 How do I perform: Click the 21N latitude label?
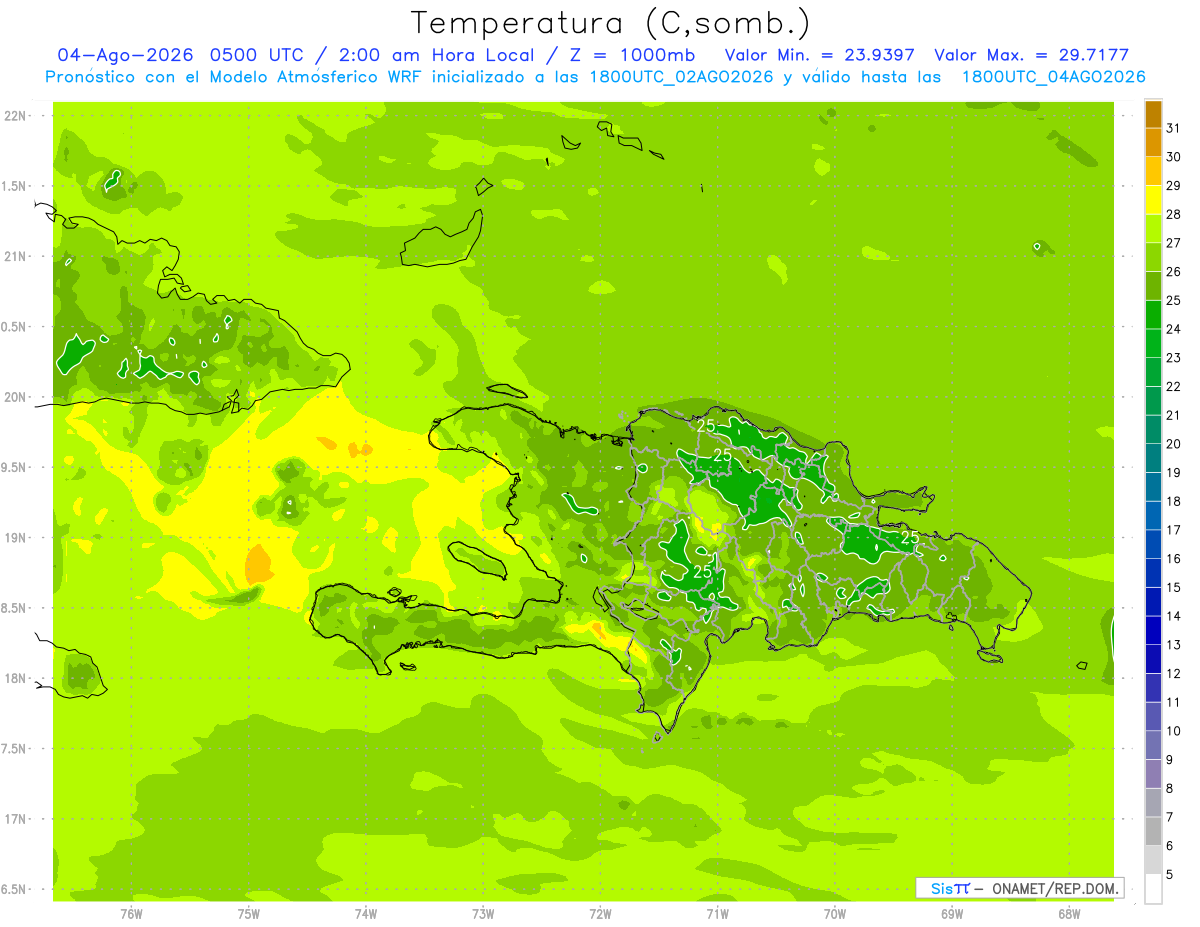click(x=16, y=256)
